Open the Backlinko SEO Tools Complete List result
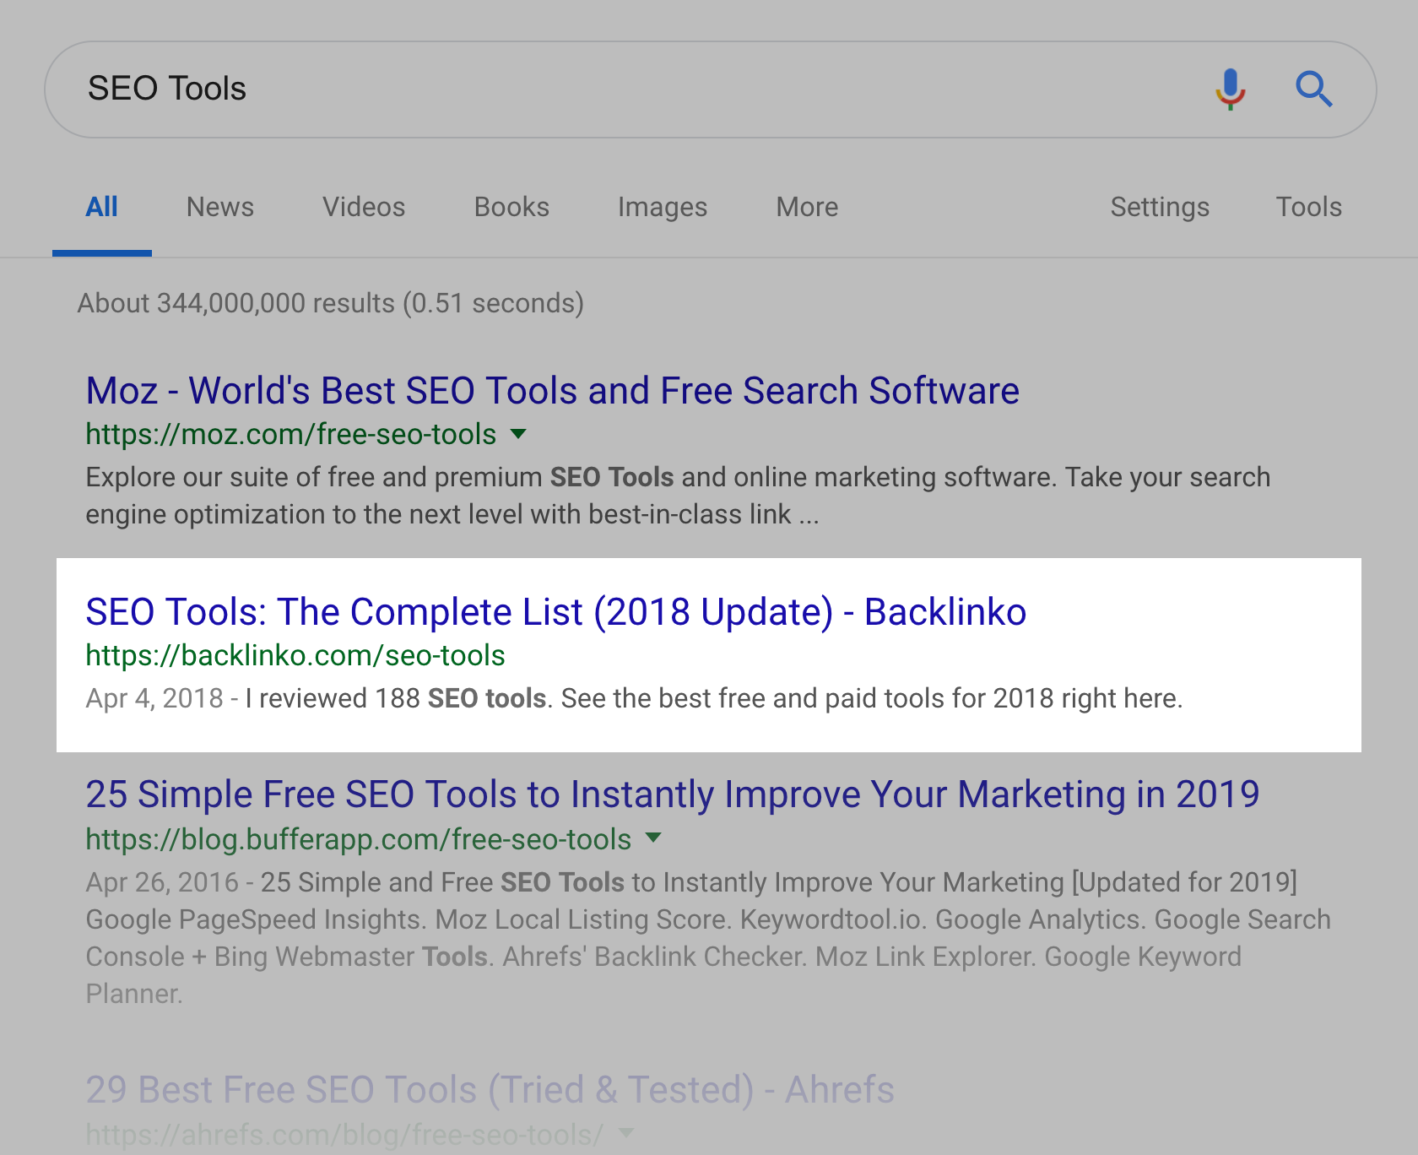 pos(556,612)
